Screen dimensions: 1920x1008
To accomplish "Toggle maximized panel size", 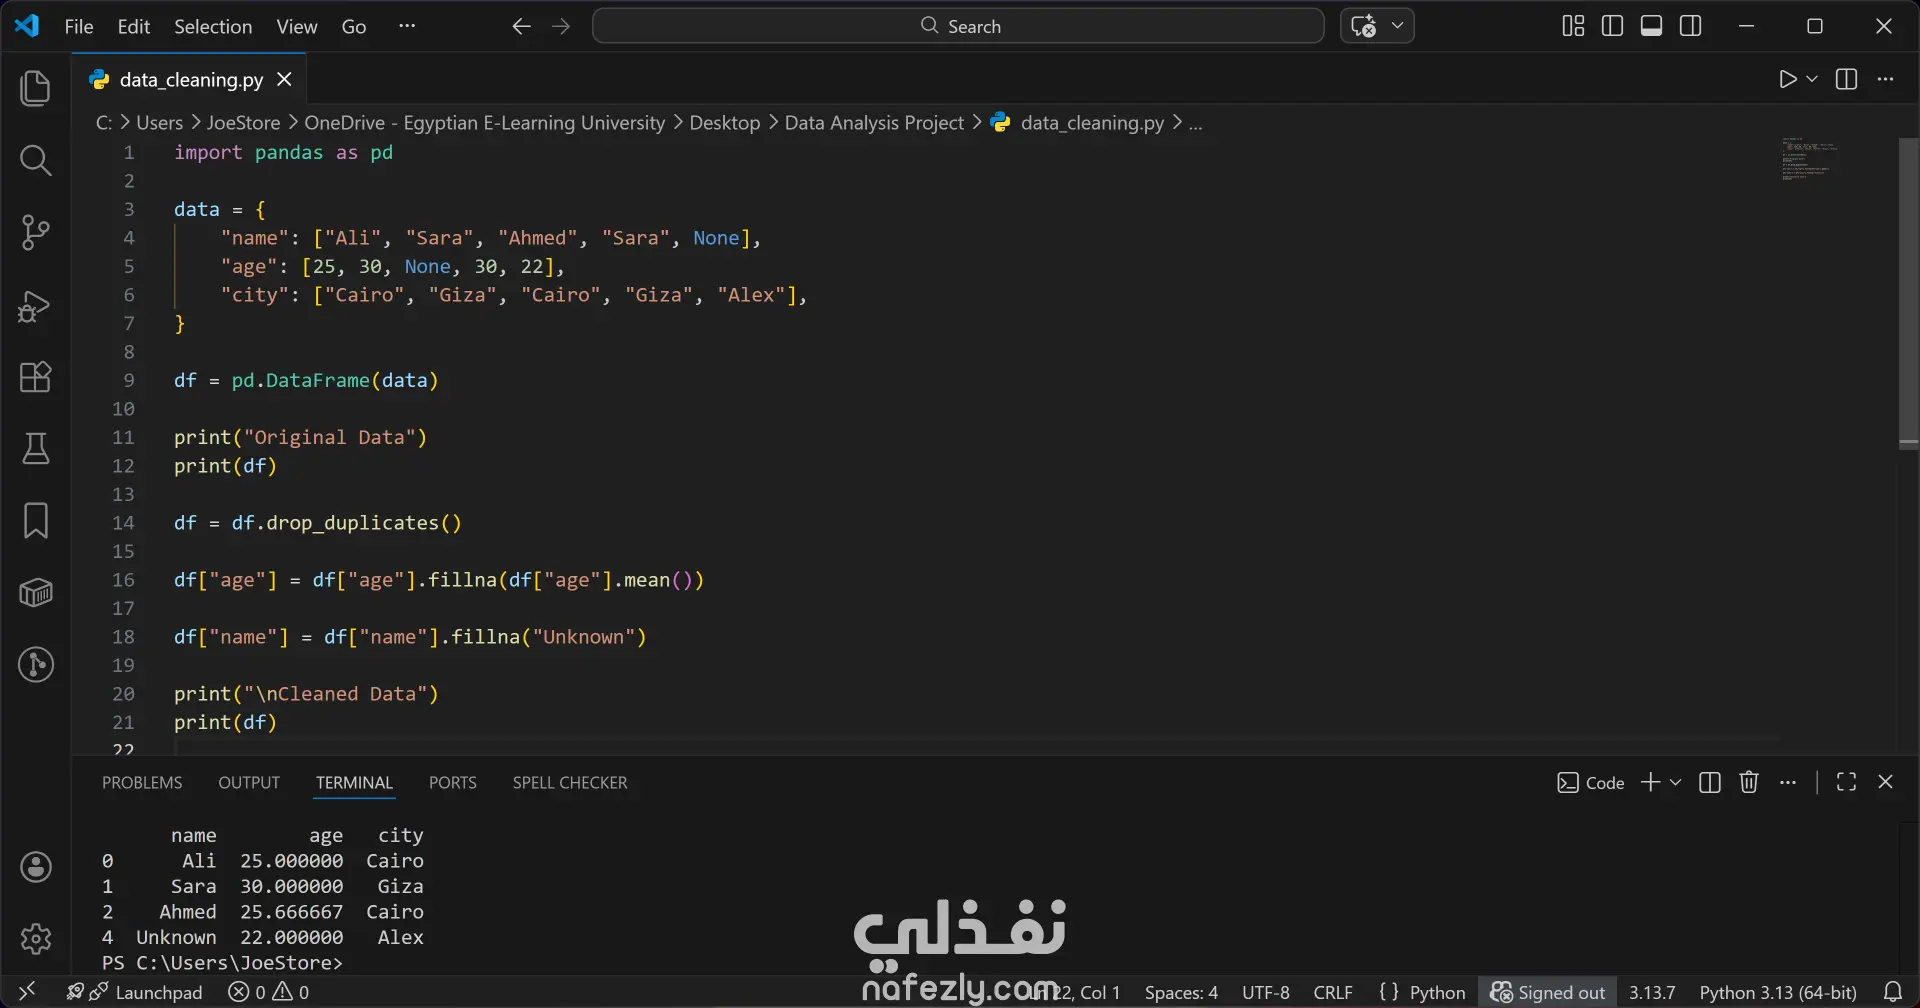I will (x=1847, y=782).
